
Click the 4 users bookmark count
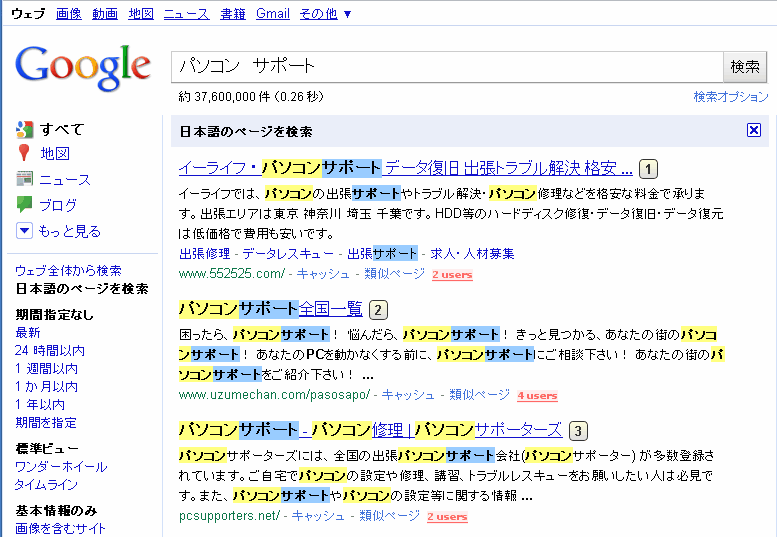[537, 396]
